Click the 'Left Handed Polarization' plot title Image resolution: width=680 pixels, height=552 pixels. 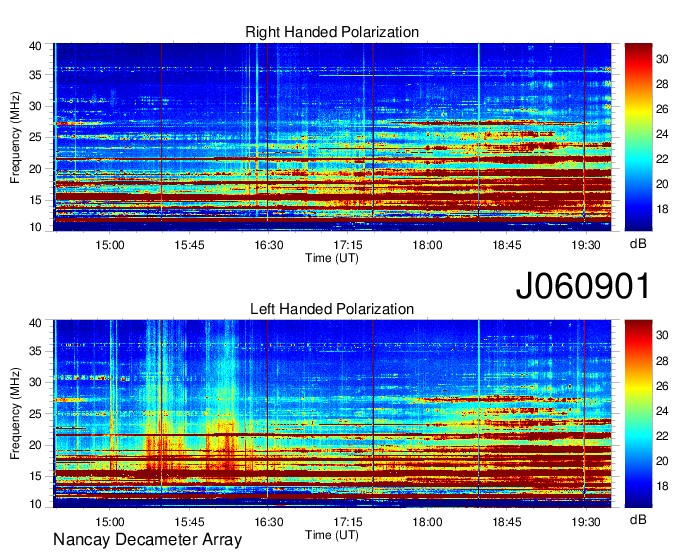pos(332,309)
